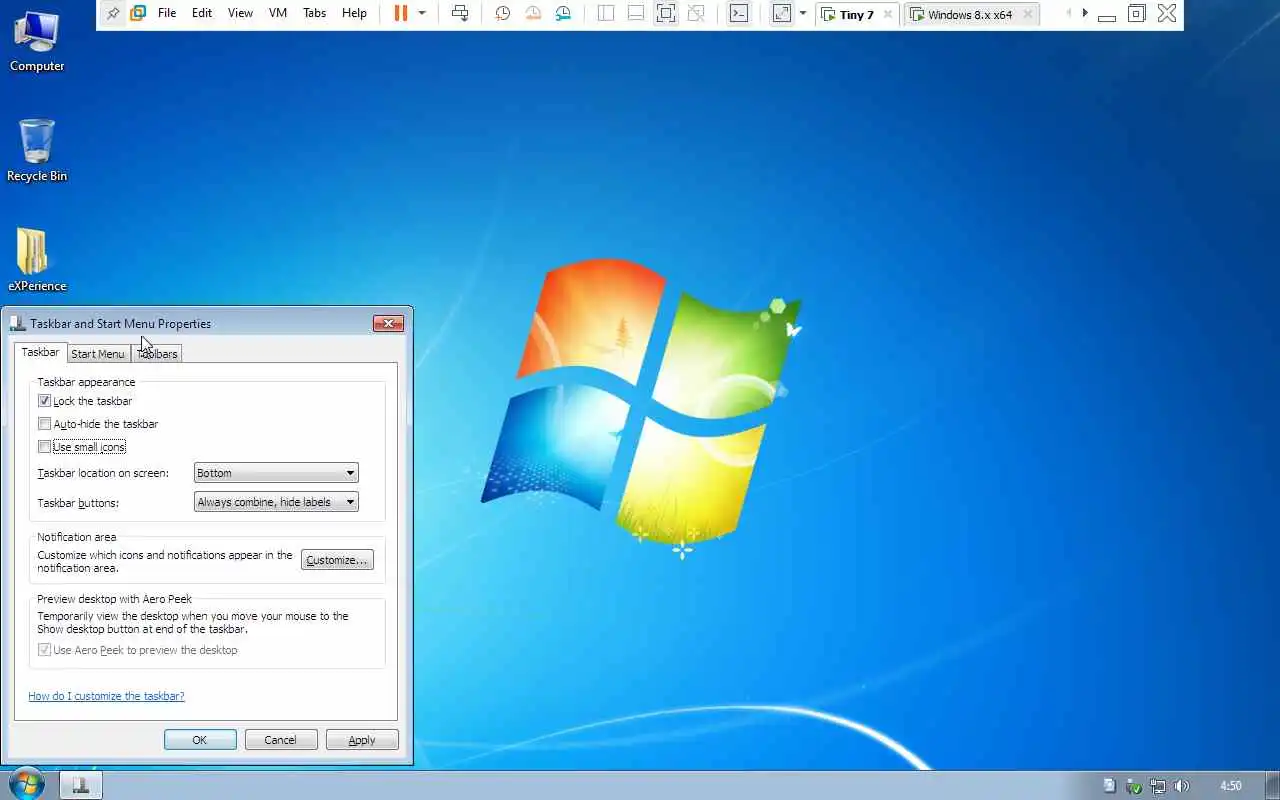1280x800 pixels.
Task: Click Apply in Taskbar Properties
Action: point(362,740)
